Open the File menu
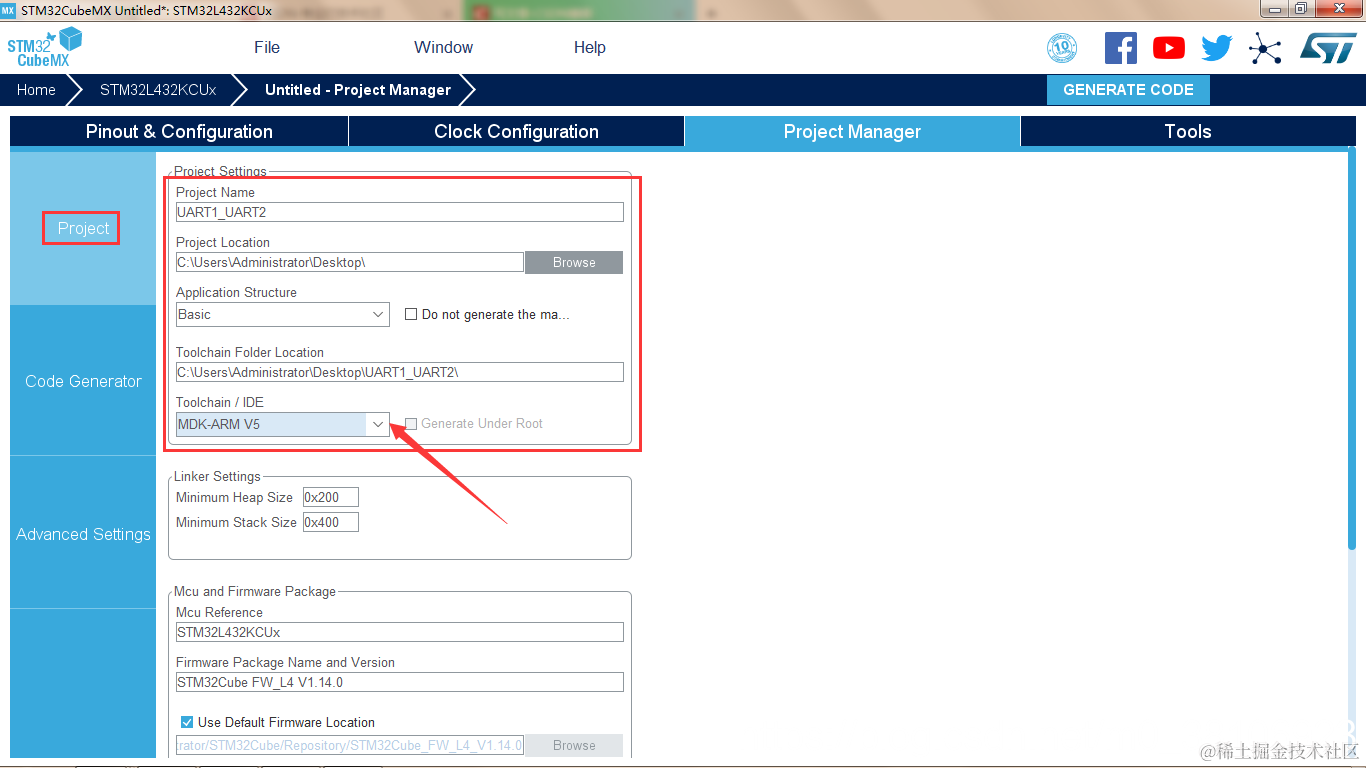Viewport: 1366px width, 768px height. (267, 47)
